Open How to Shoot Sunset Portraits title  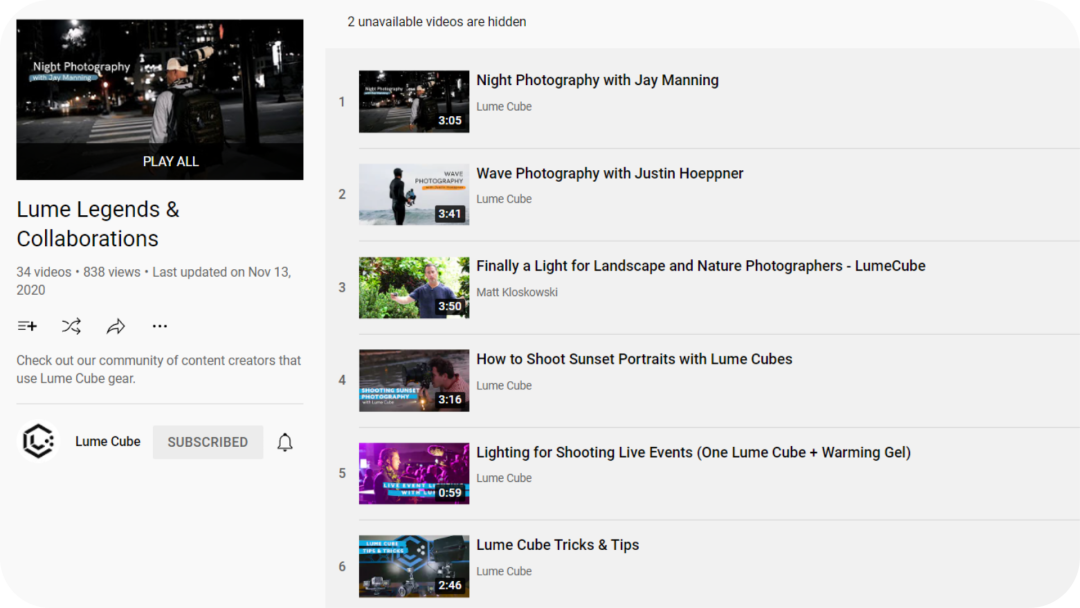[634, 359]
